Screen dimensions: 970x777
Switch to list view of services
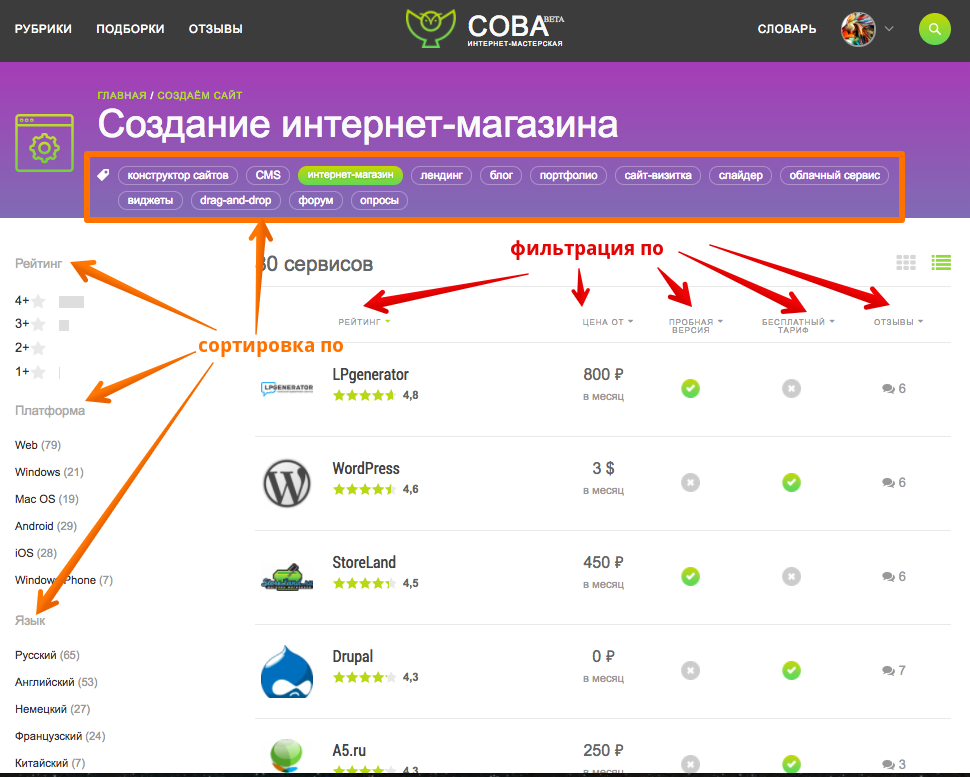click(x=941, y=262)
